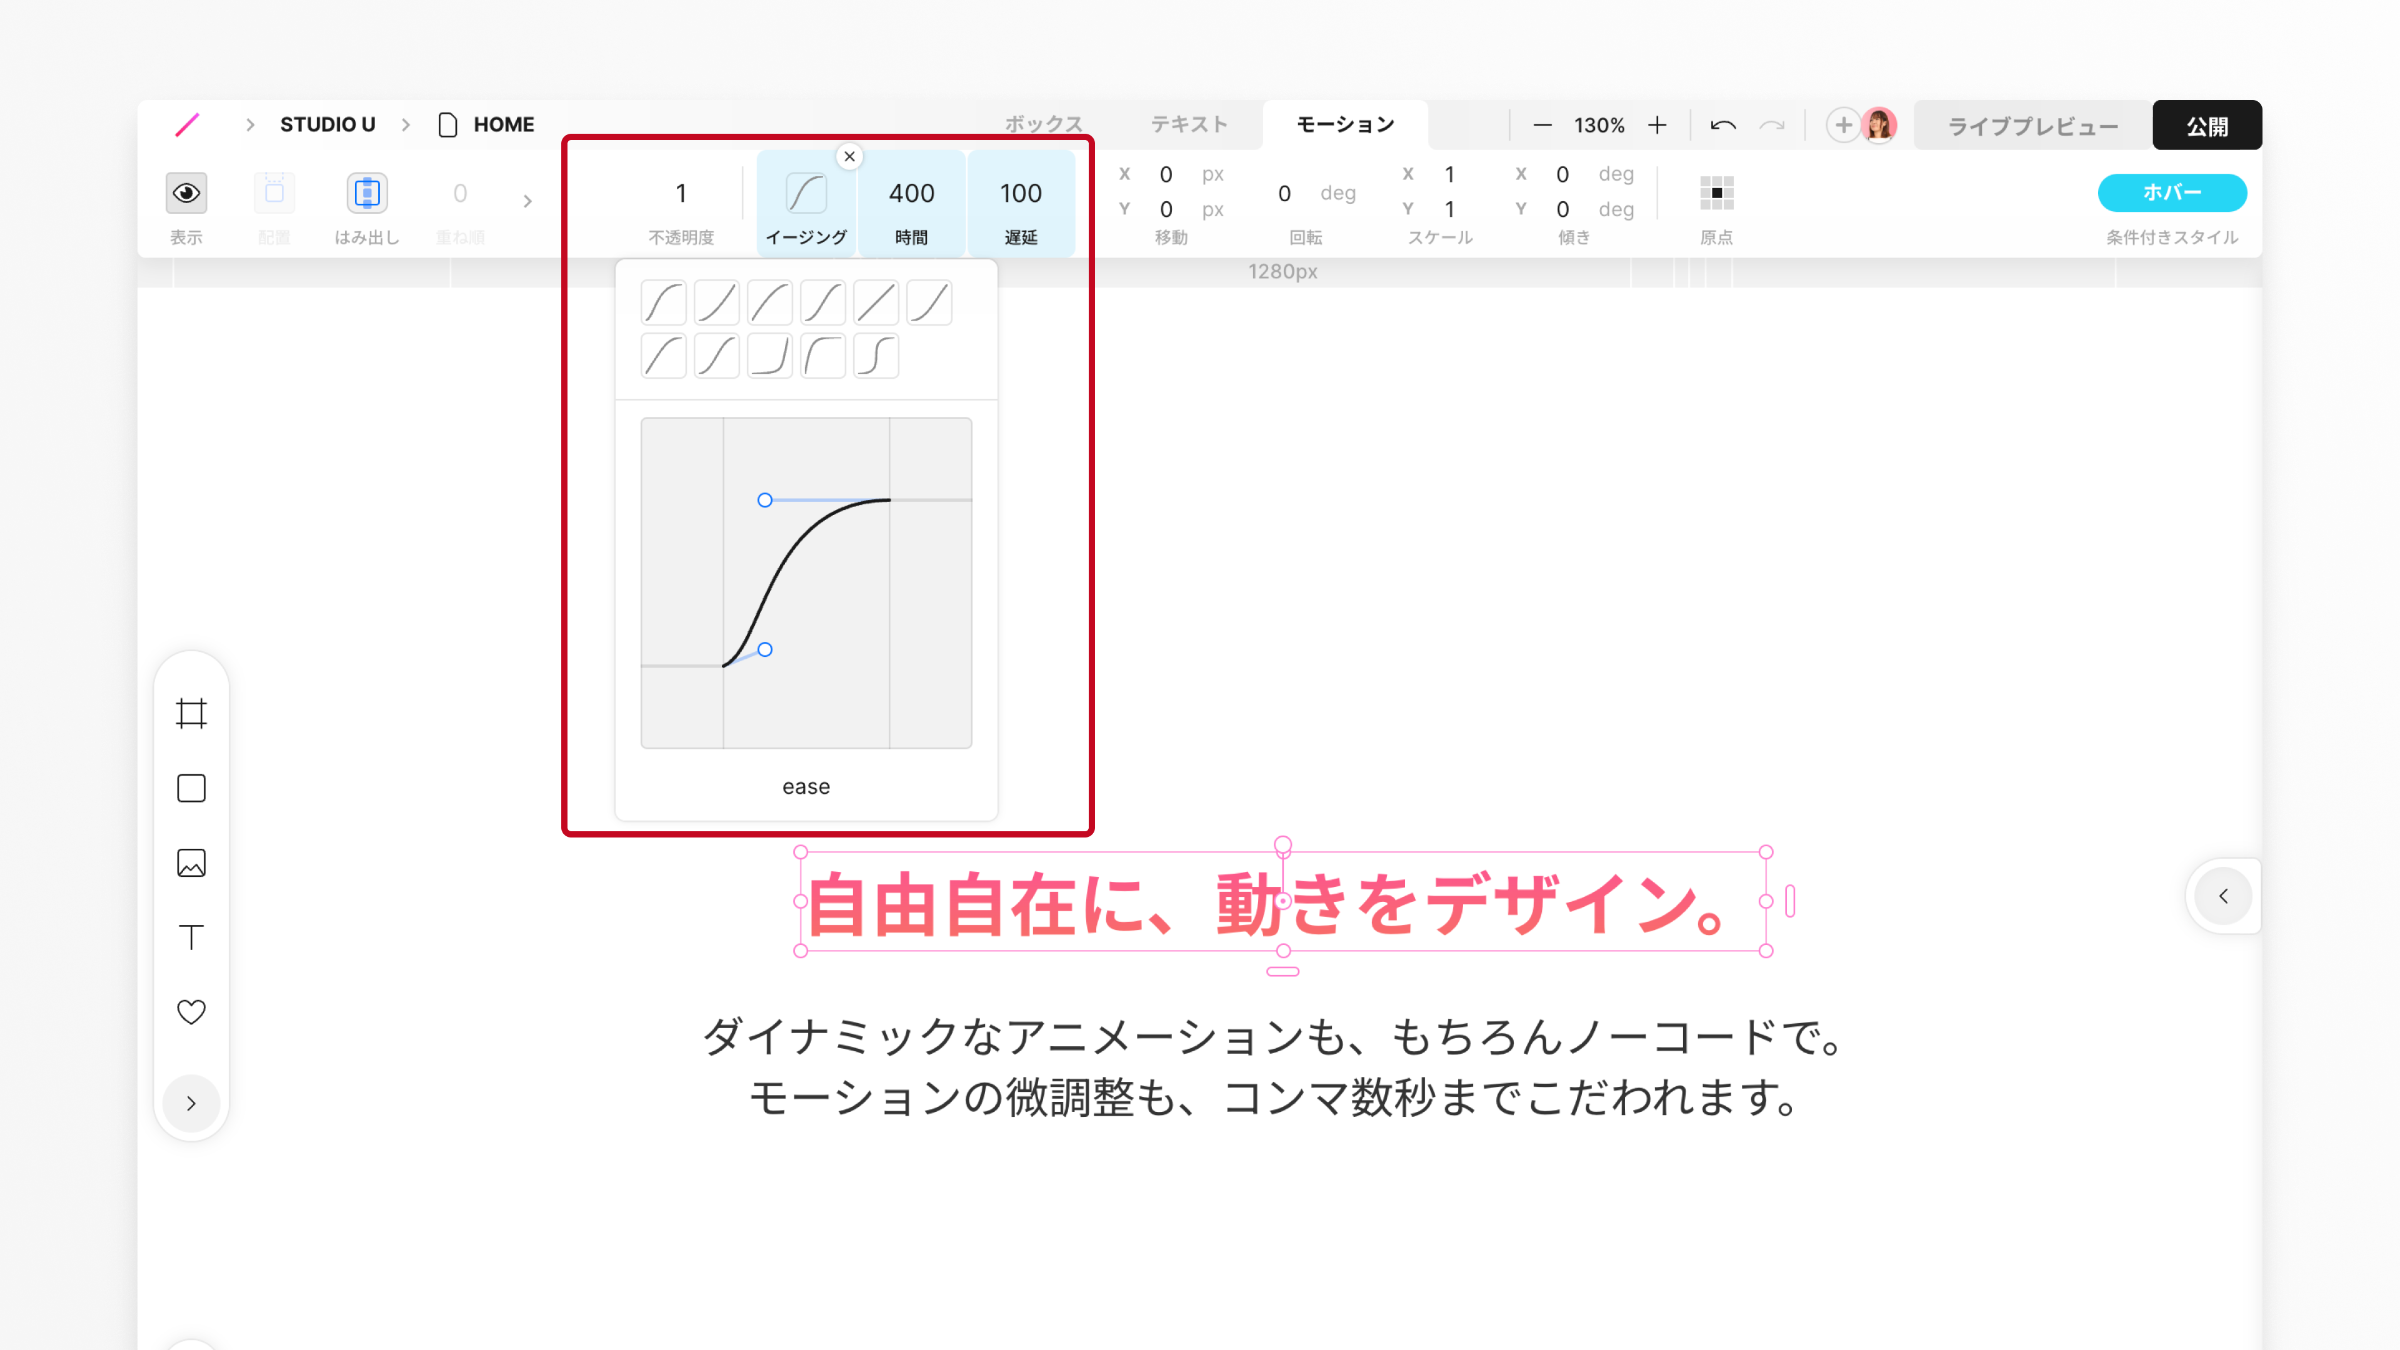Edit the スケール Y value
This screenshot has height=1350, width=2400.
tap(1449, 210)
